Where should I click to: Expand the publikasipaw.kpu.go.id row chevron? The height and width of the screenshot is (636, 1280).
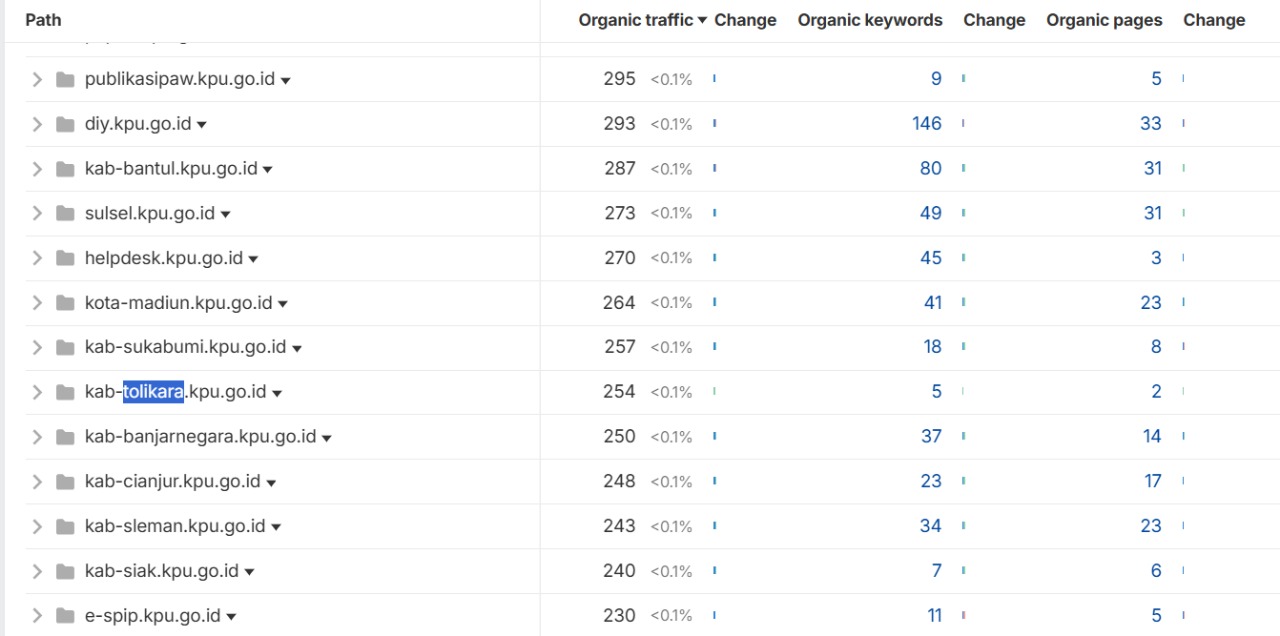pyautogui.click(x=37, y=79)
